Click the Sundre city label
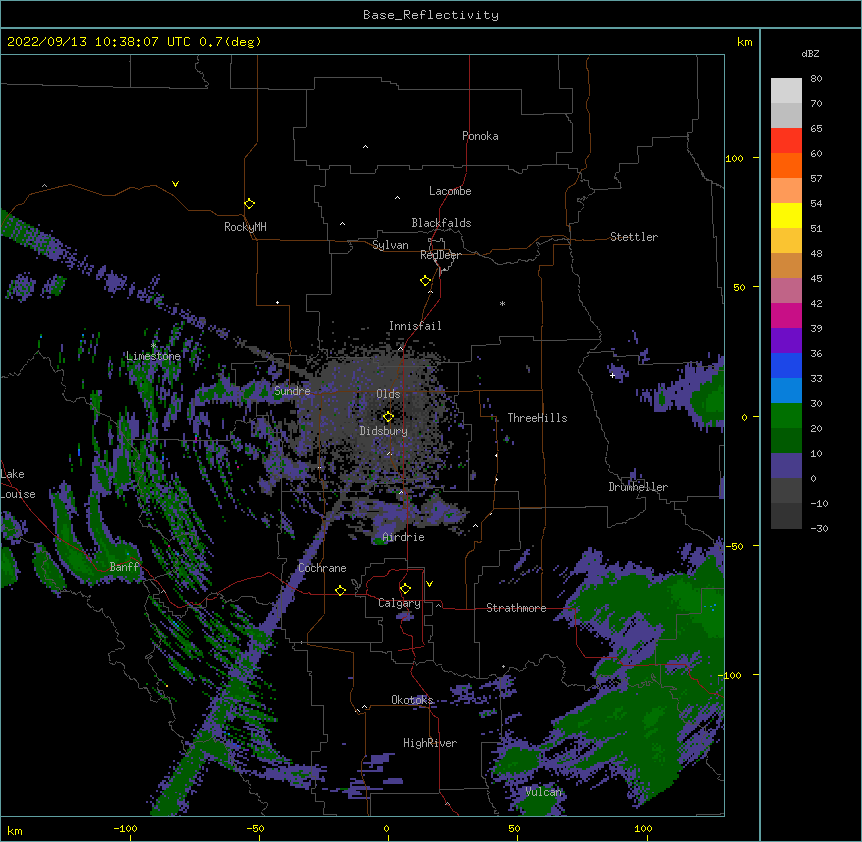 (292, 391)
